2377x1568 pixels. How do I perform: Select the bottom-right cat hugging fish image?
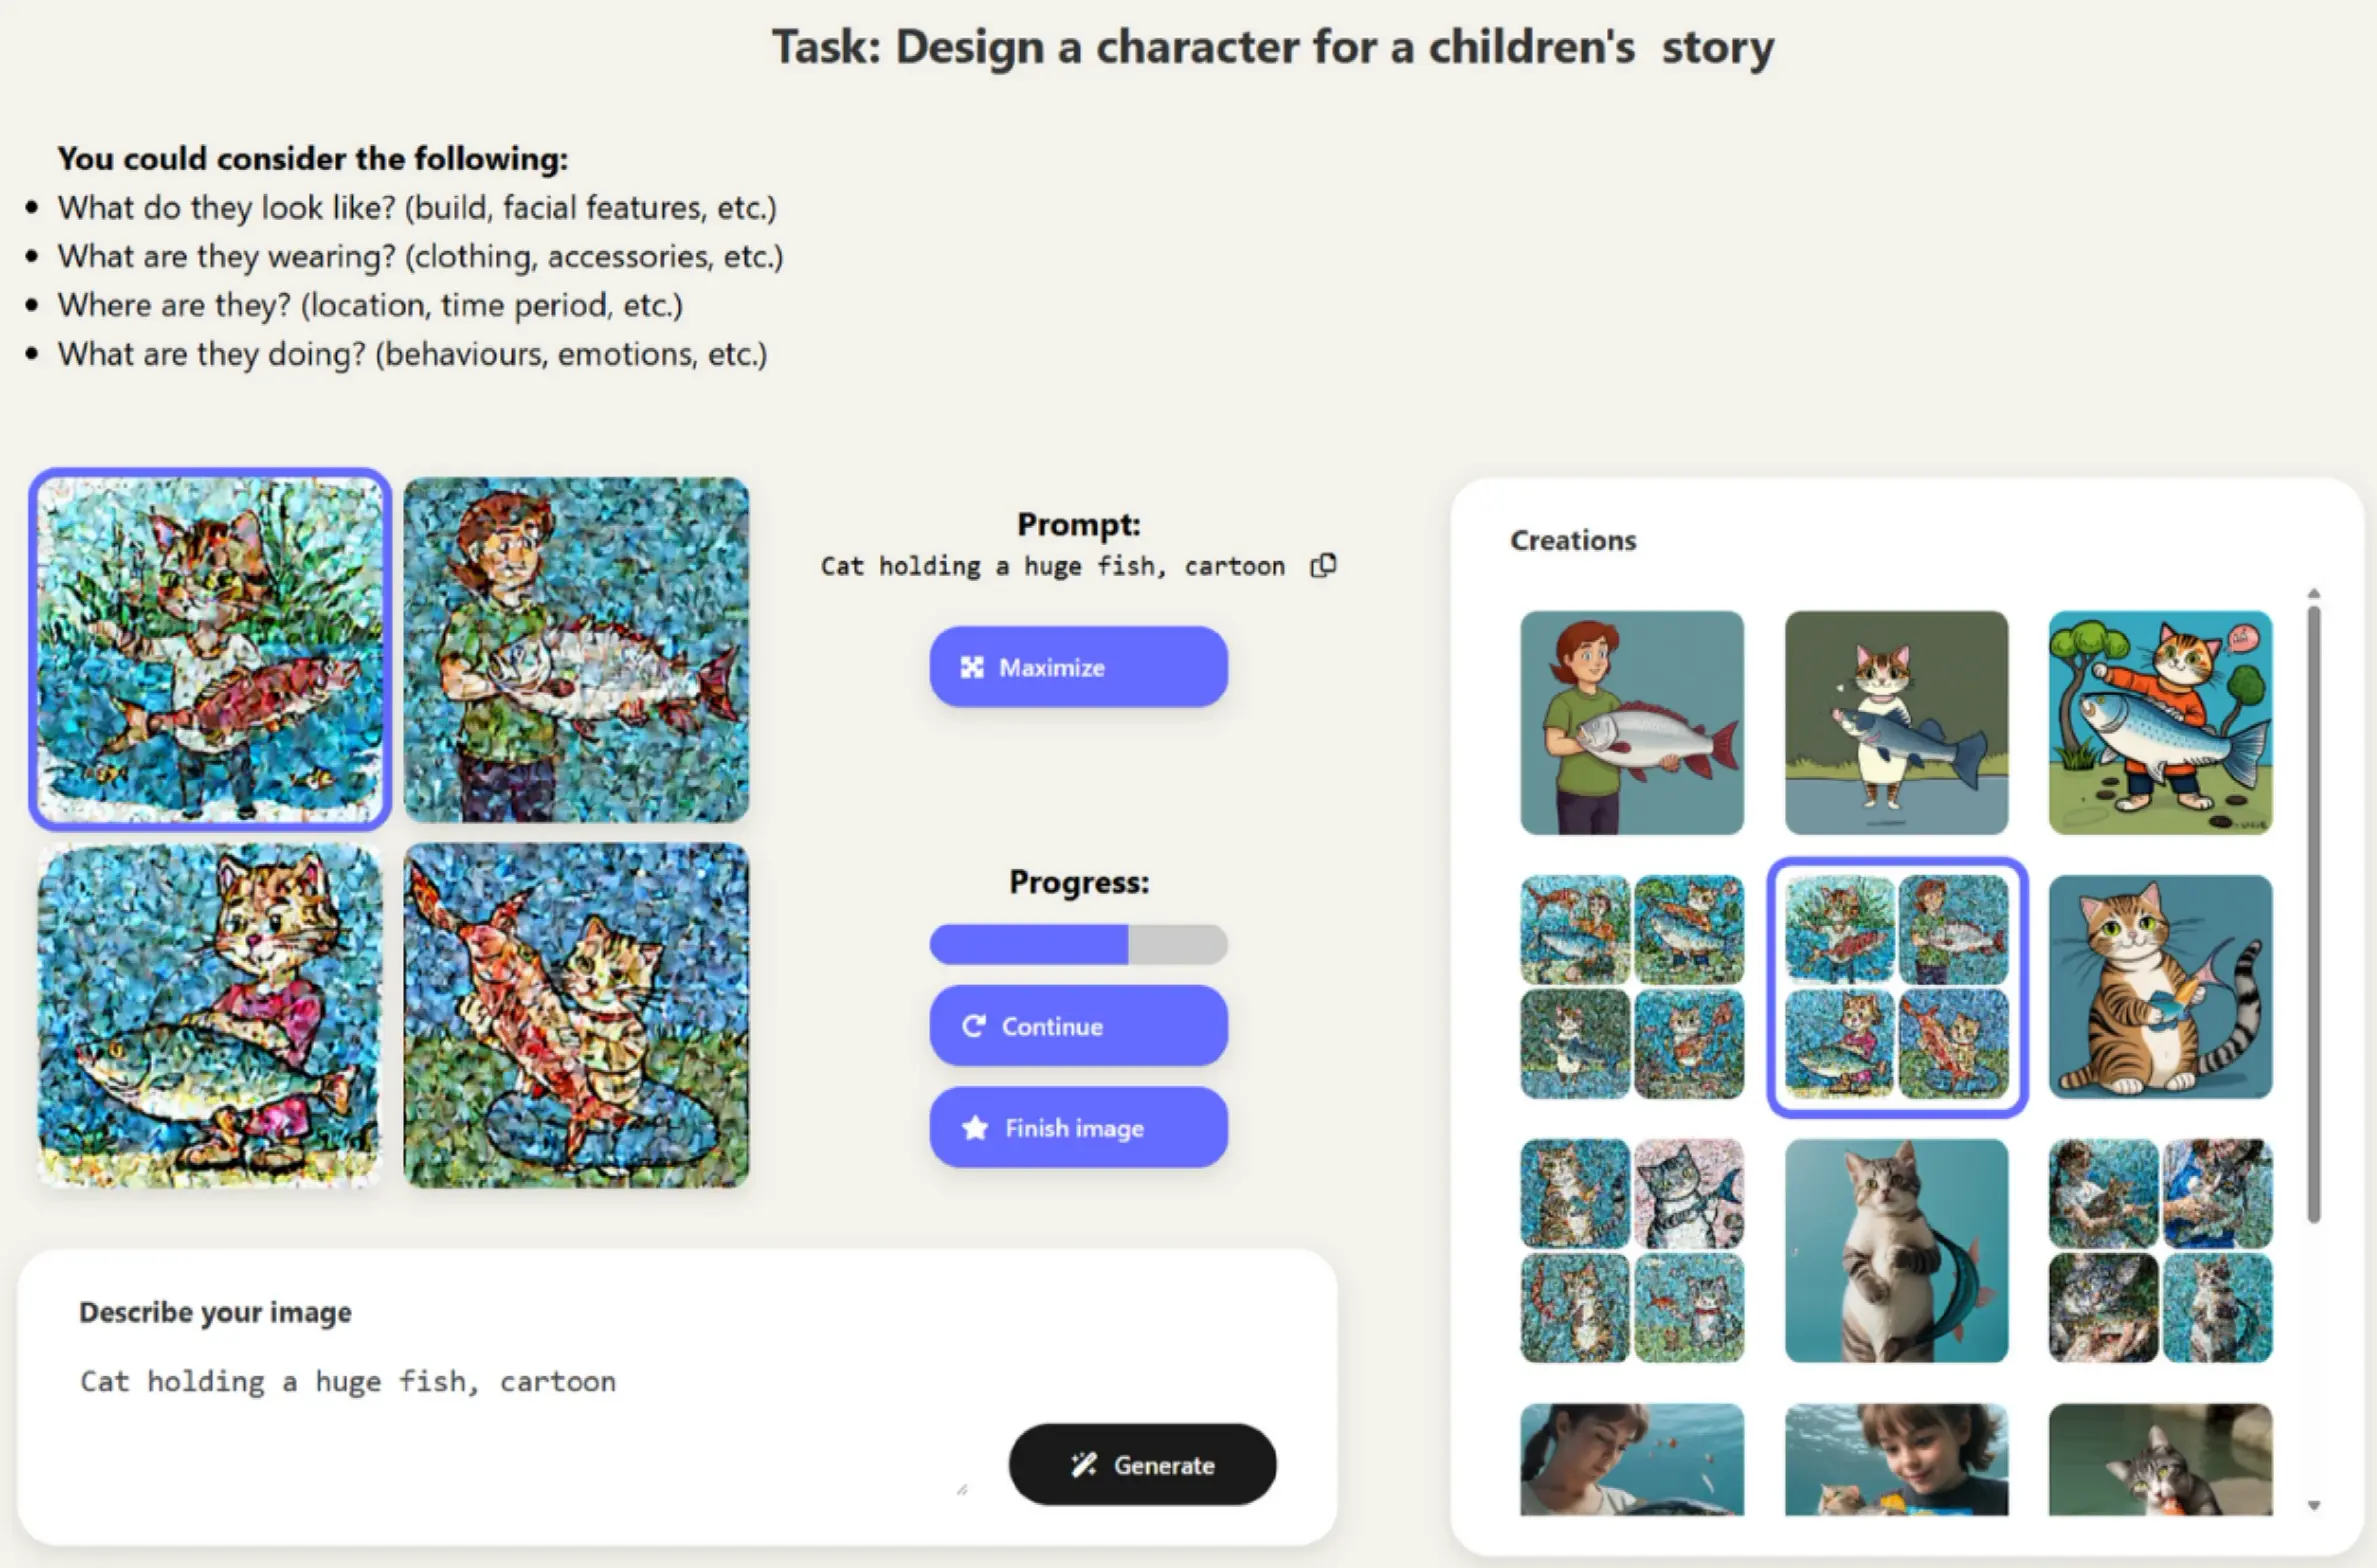[576, 1015]
